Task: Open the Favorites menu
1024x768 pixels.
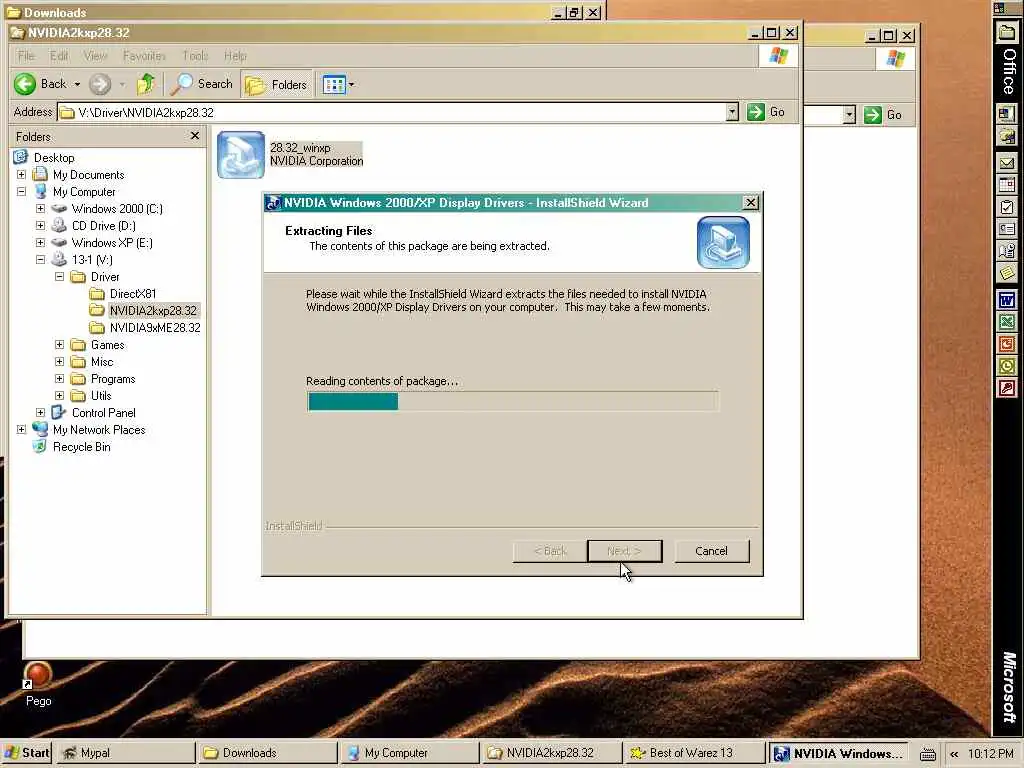Action: [144, 56]
